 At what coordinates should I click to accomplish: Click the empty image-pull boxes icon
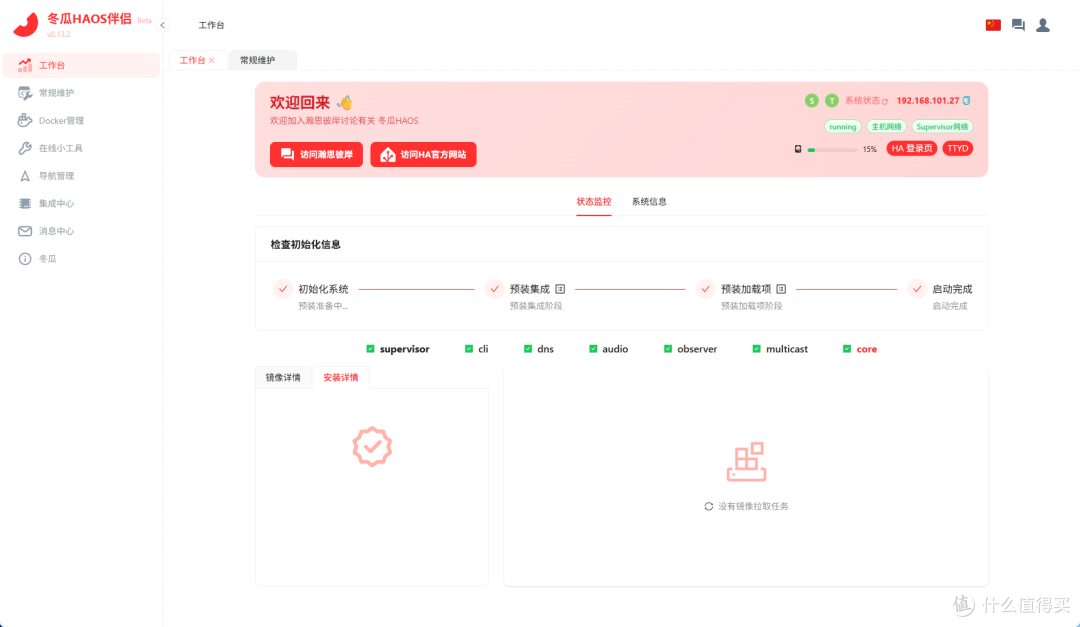tap(747, 462)
